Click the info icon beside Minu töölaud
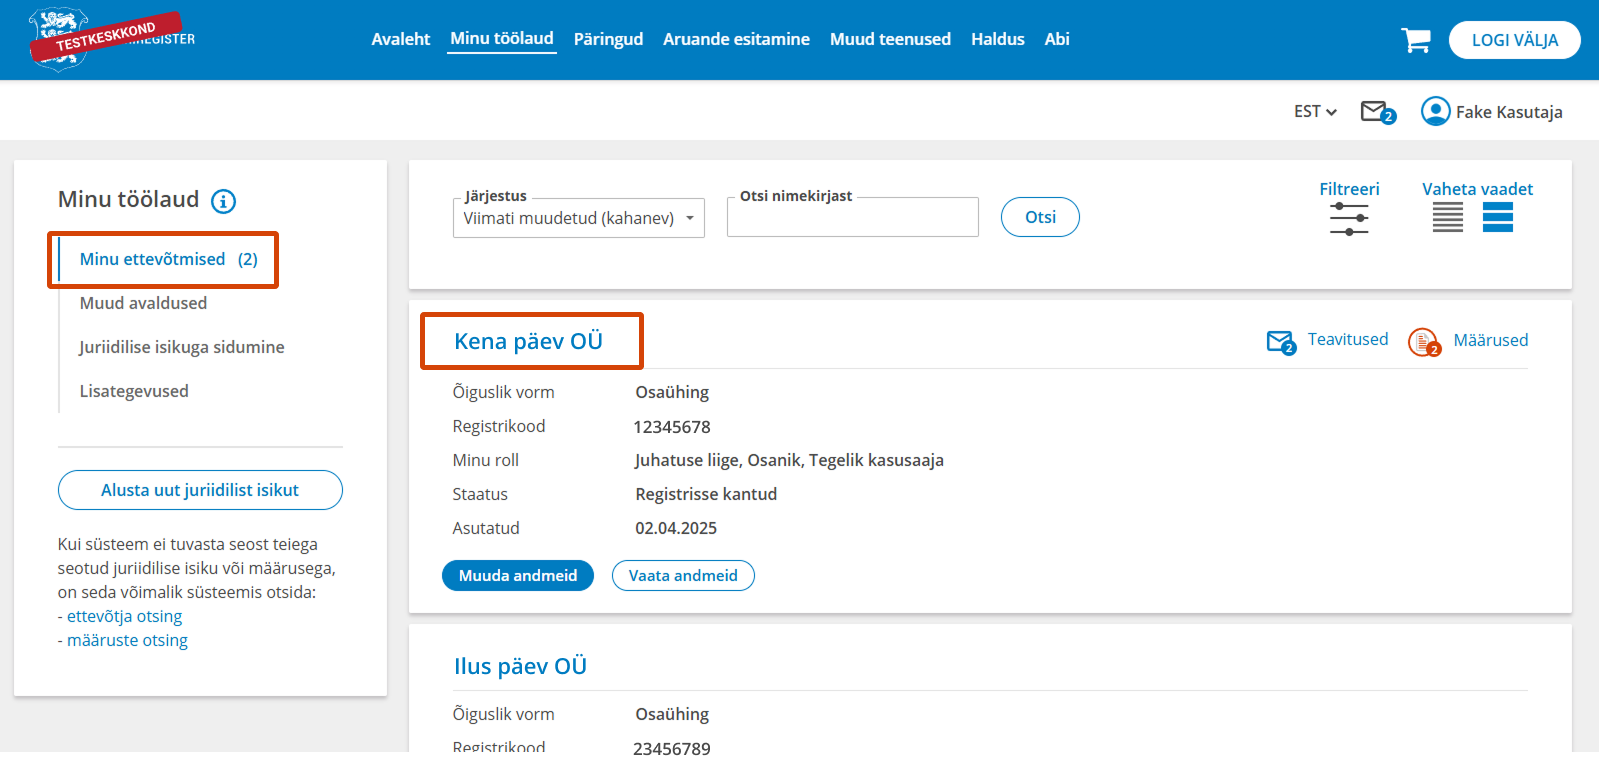The width and height of the screenshot is (1599, 766). (x=223, y=201)
